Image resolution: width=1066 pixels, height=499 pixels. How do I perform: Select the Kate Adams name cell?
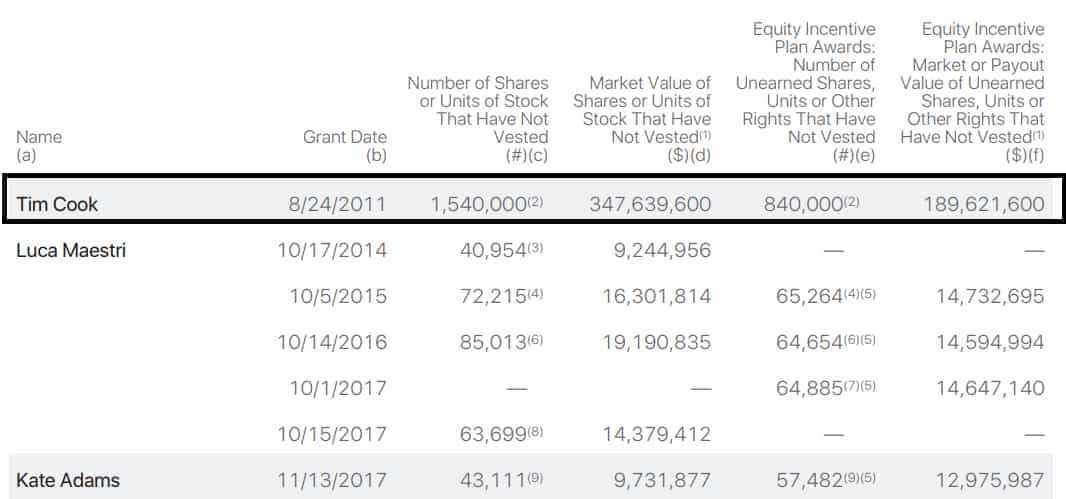click(x=68, y=480)
